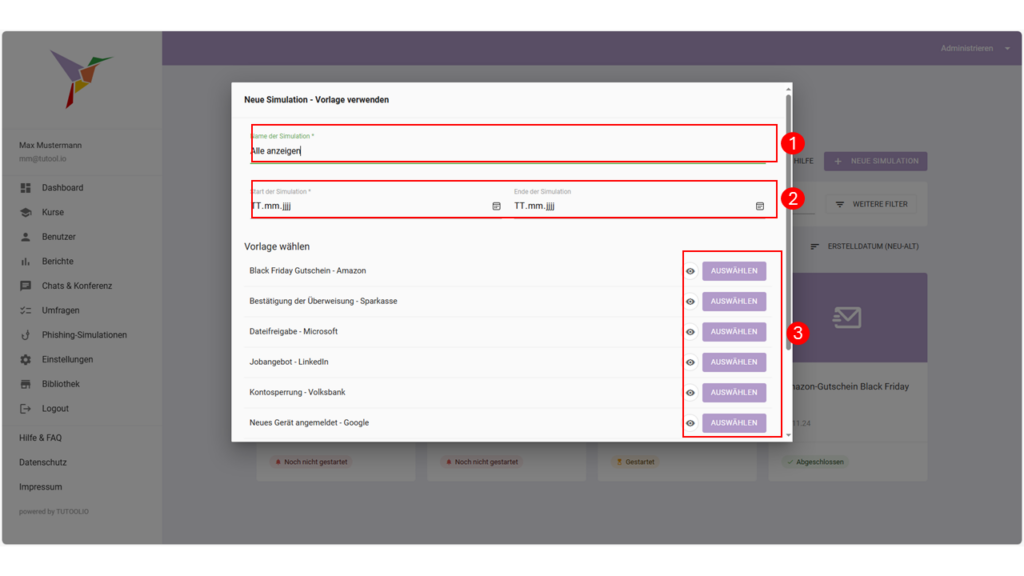Click the Logout exit icon
1024x576 pixels.
pyautogui.click(x=25, y=409)
